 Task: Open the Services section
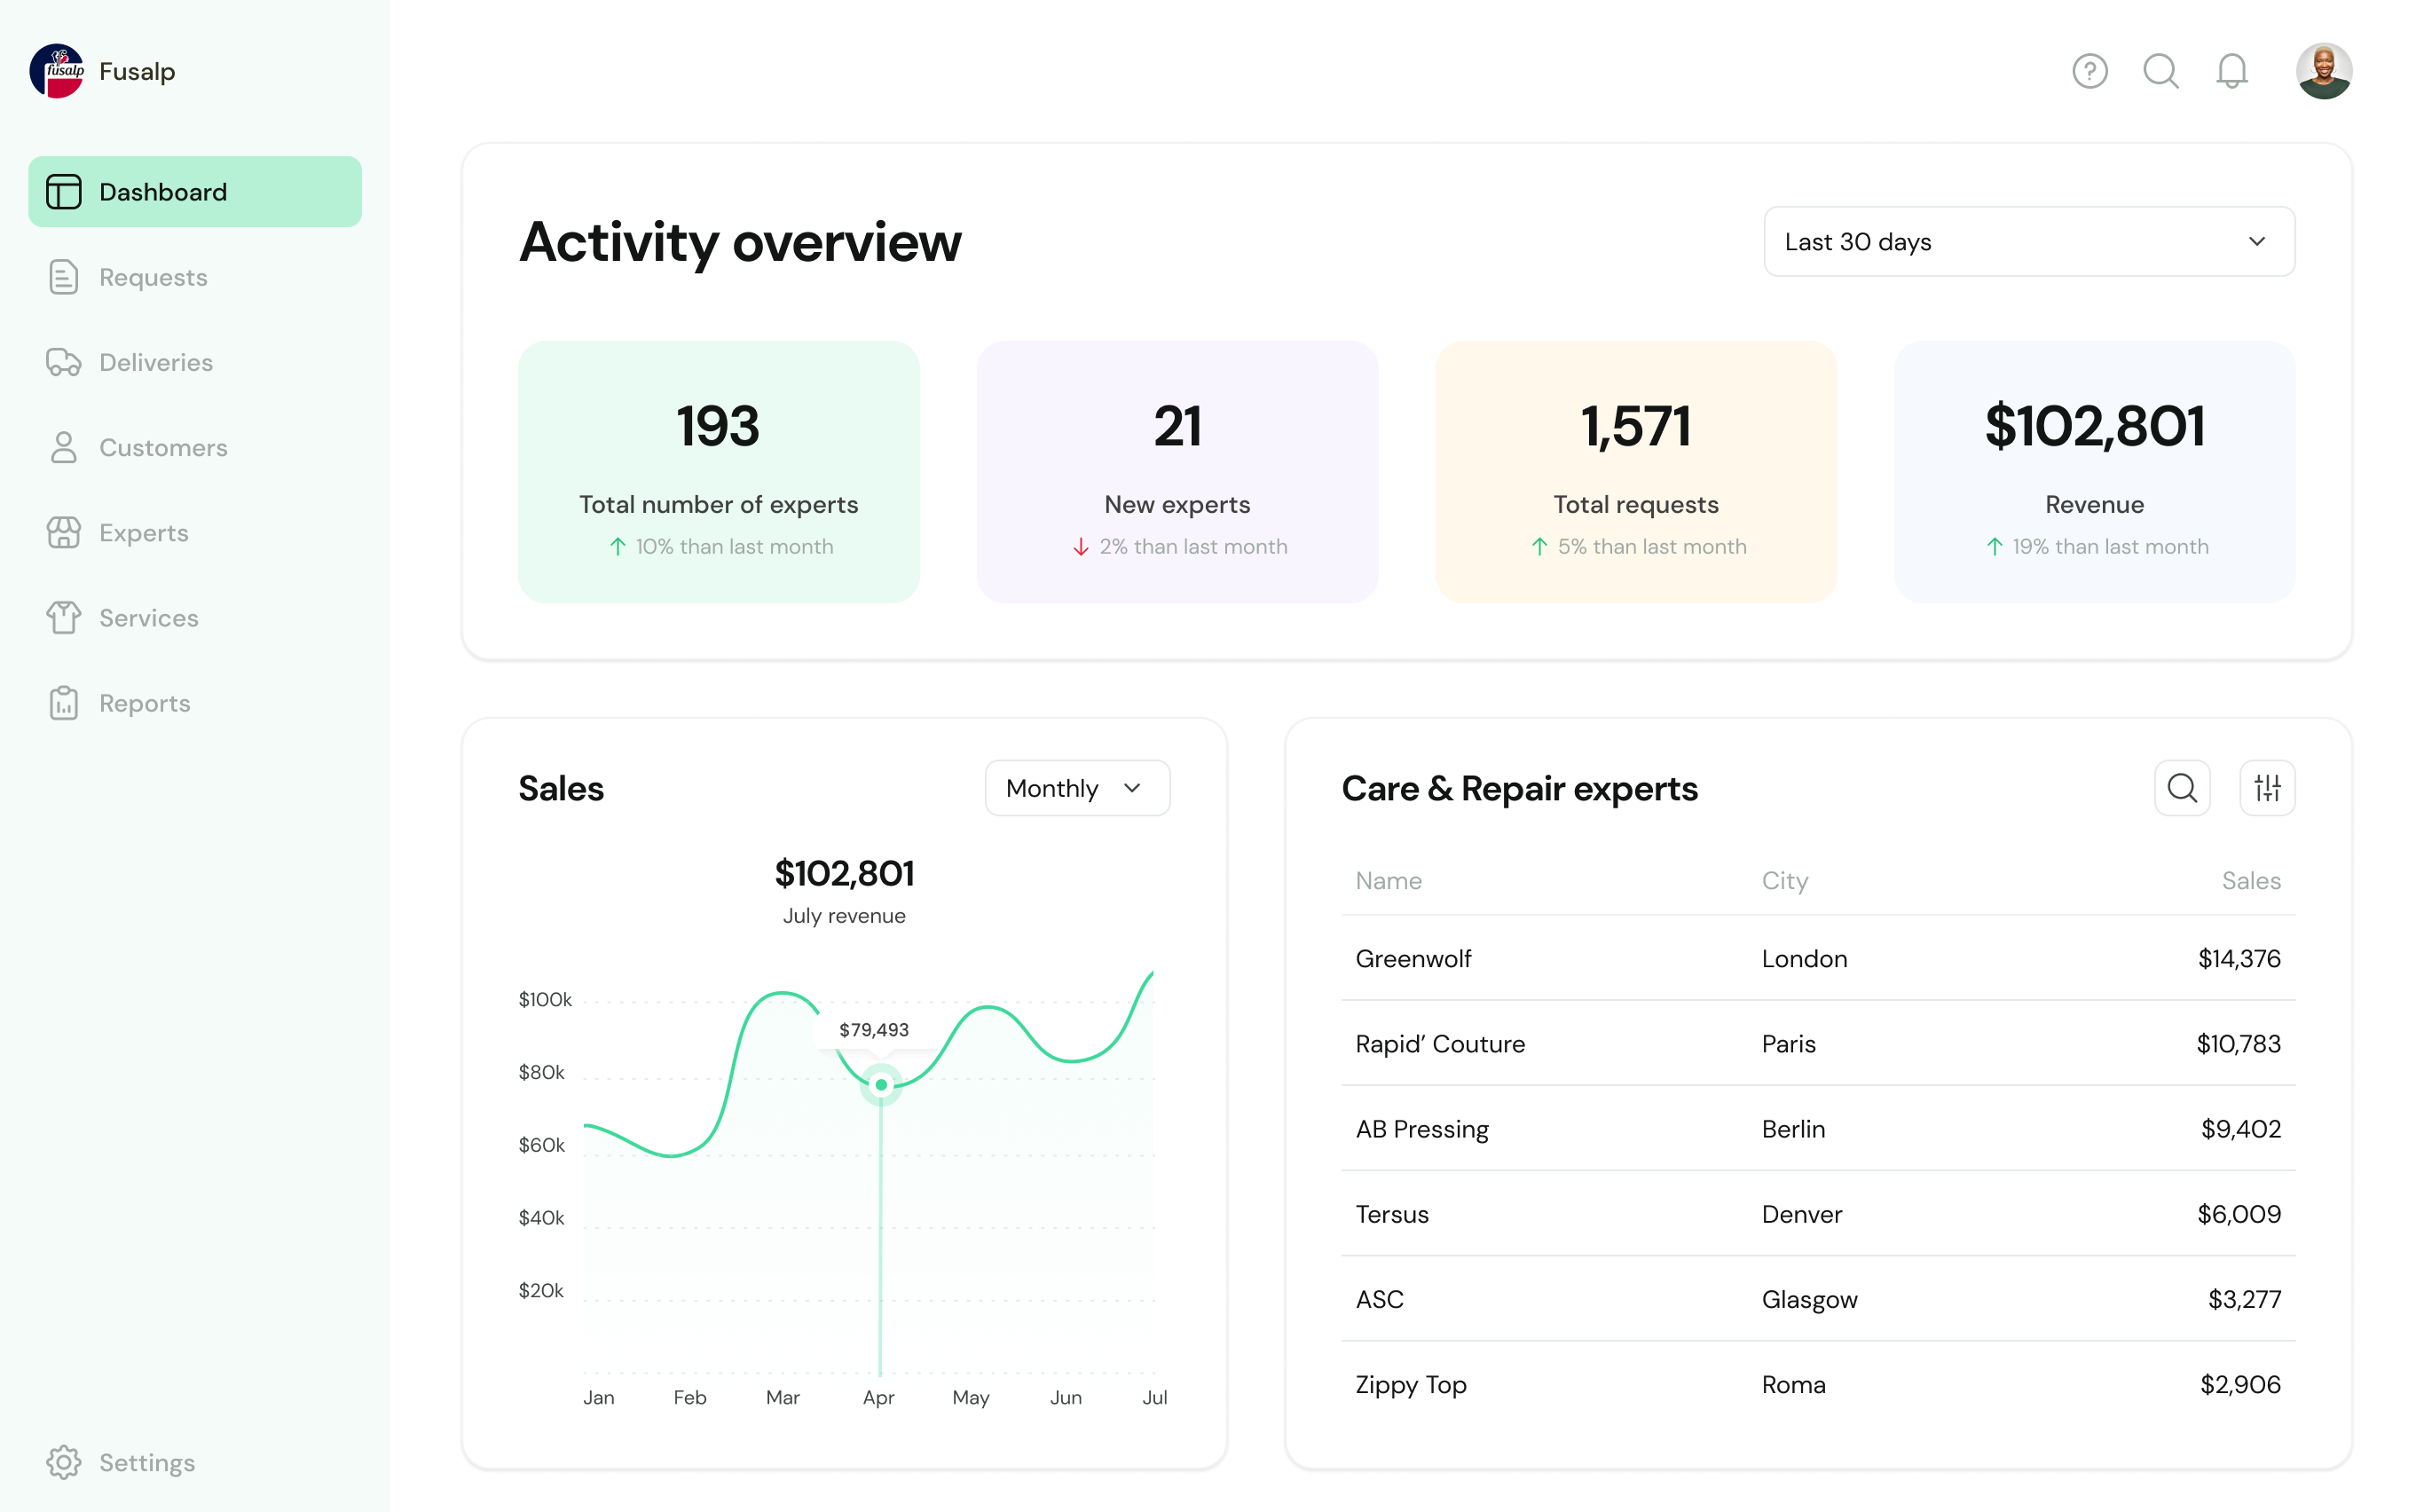(148, 618)
